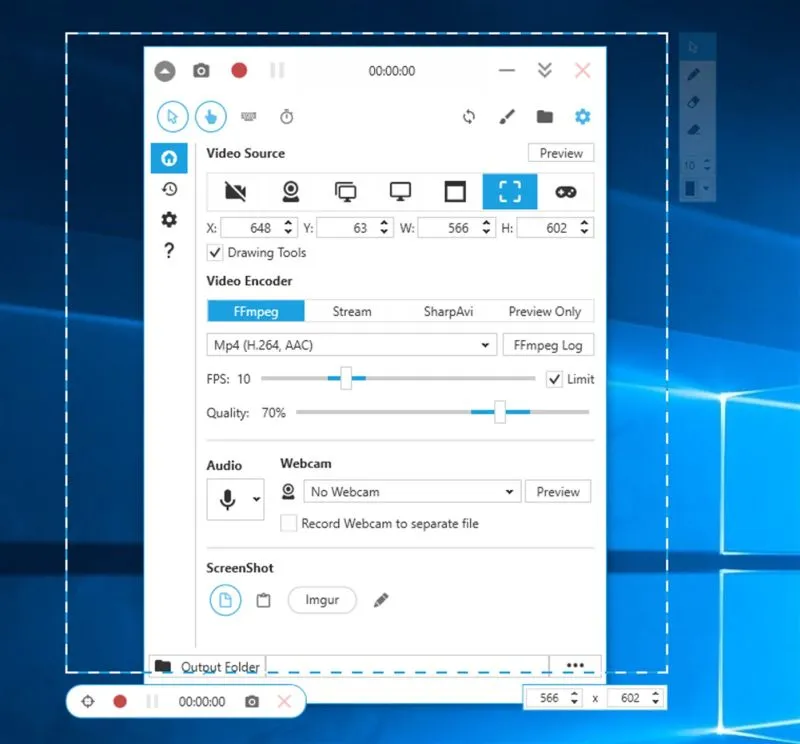Enable Record Webcam to separate file
Image resolution: width=800 pixels, height=744 pixels.
click(x=288, y=523)
